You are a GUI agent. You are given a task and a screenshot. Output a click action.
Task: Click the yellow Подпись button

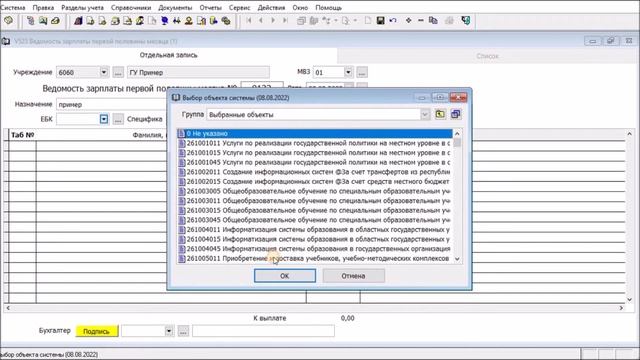click(x=97, y=331)
